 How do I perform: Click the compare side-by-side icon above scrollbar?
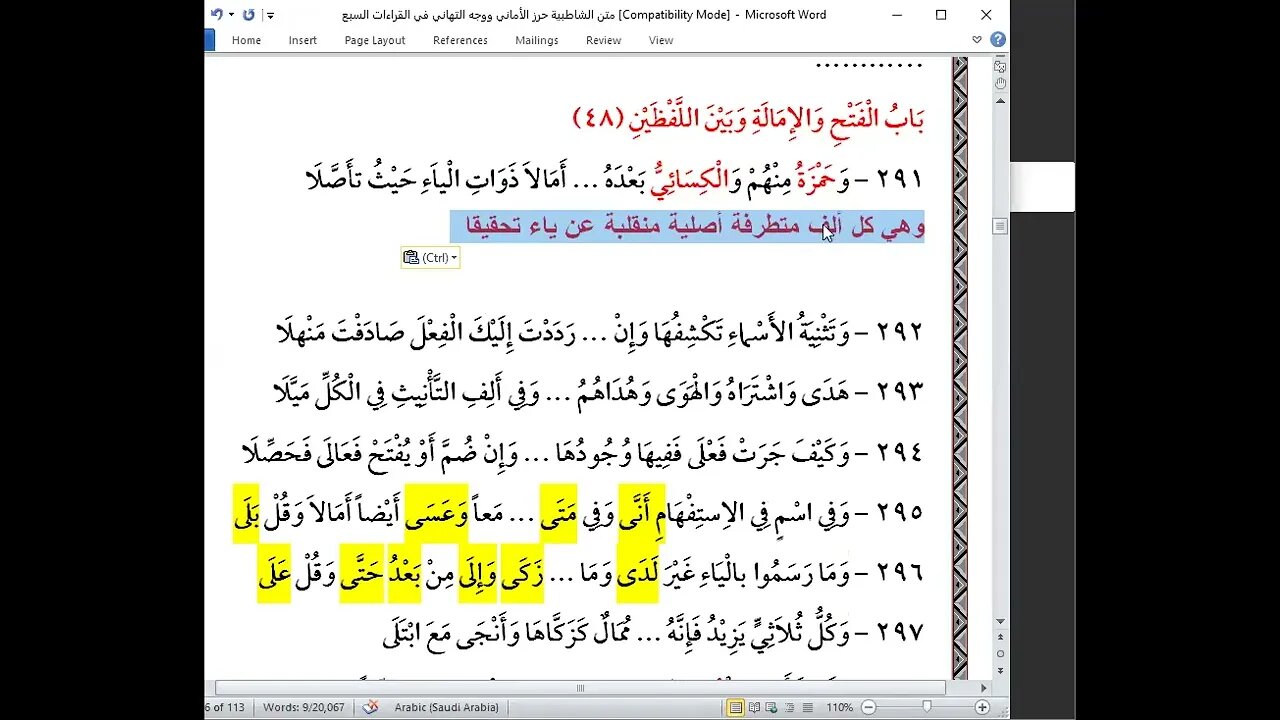coord(999,65)
